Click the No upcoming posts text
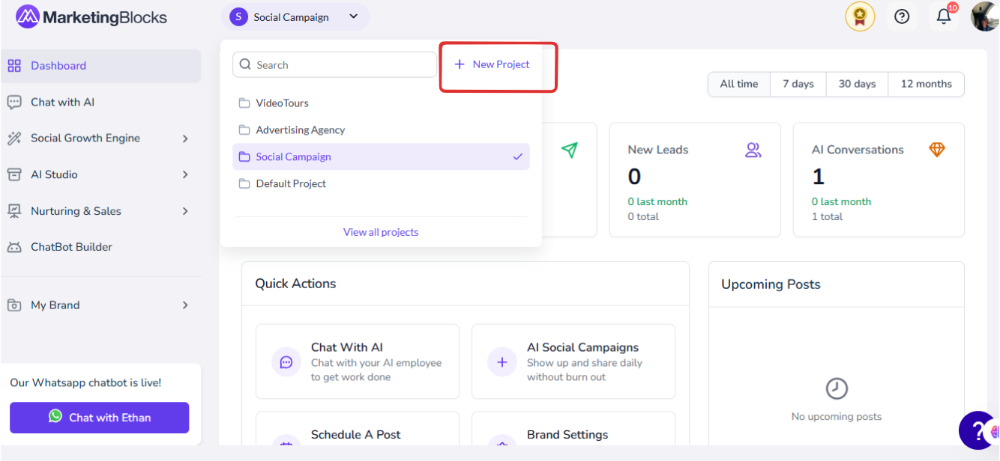Viewport: 1000px width, 461px height. [x=836, y=416]
